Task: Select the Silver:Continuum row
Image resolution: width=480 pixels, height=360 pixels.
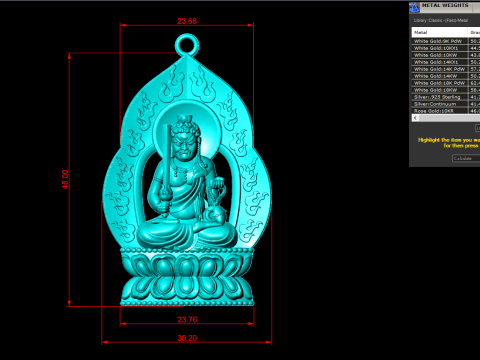Action: click(446, 104)
